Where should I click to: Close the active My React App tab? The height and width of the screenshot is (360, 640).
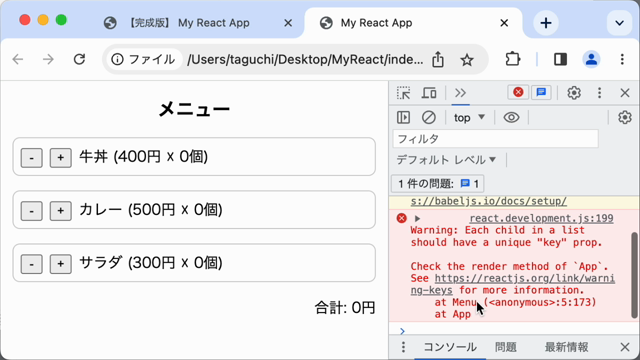click(504, 23)
